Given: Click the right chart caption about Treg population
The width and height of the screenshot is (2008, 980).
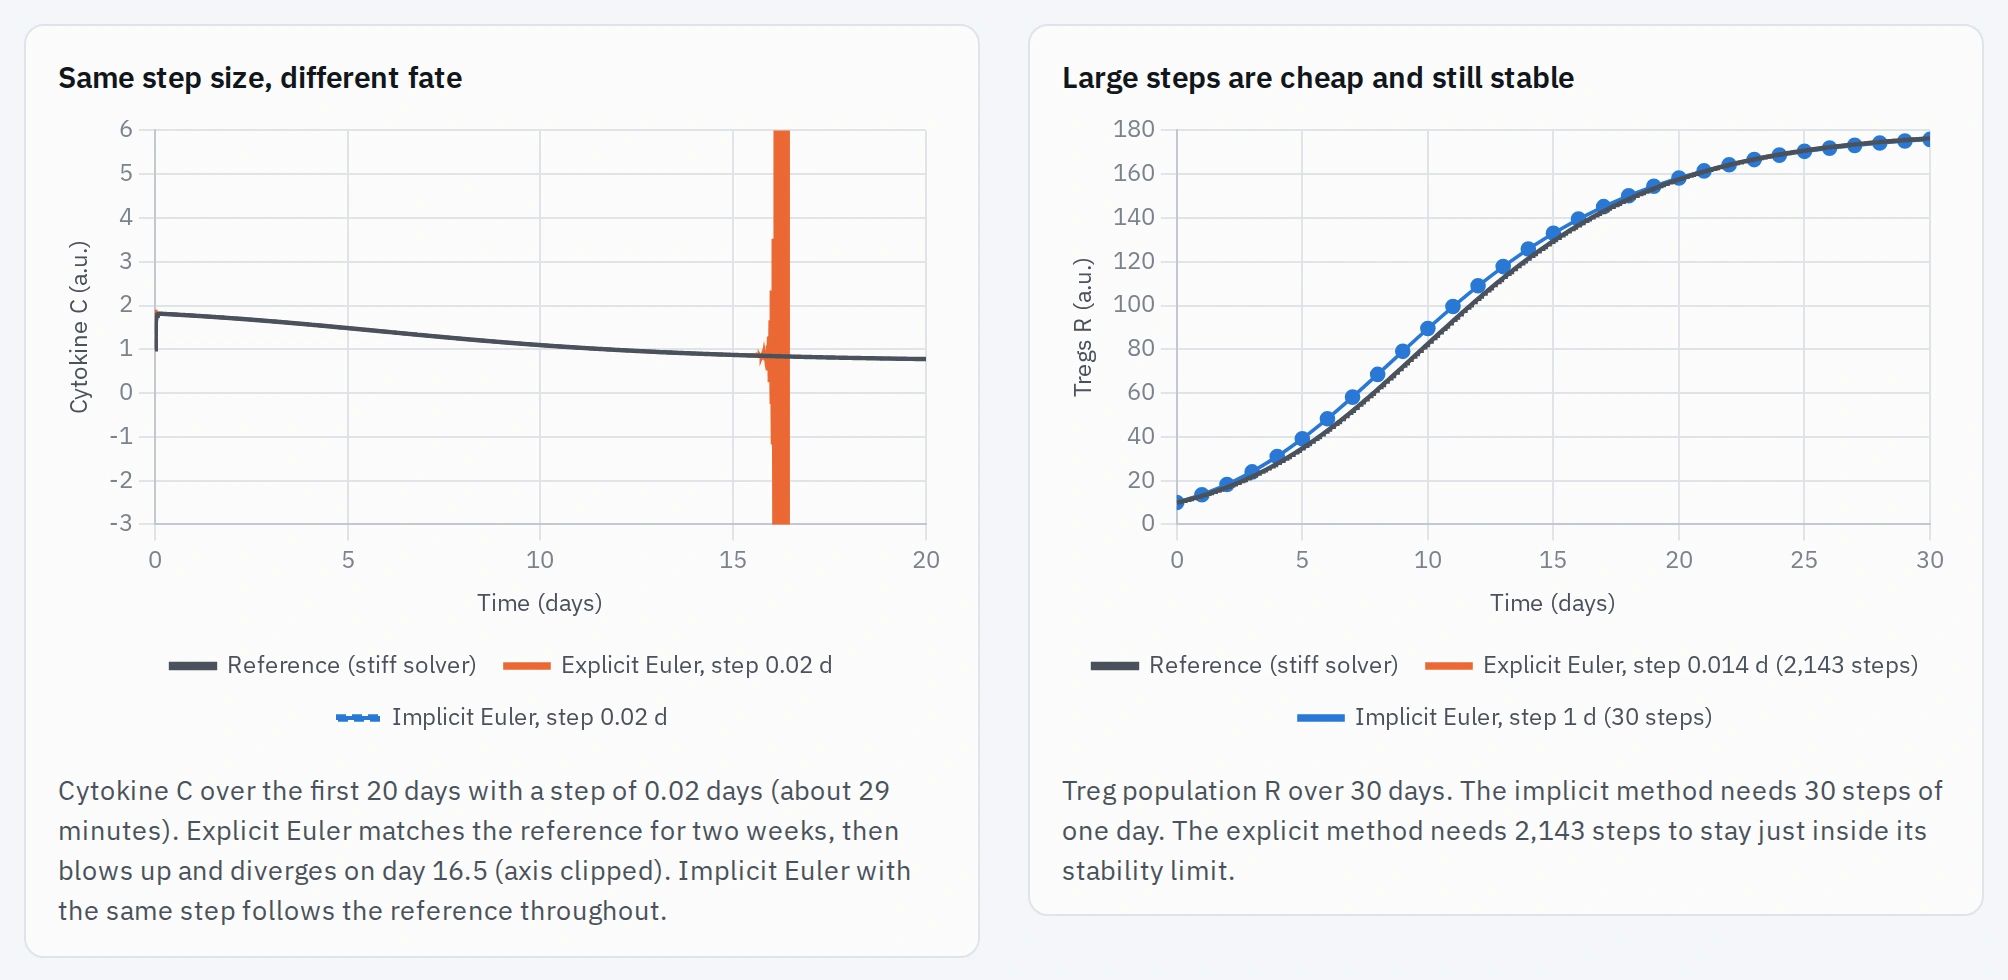Looking at the screenshot, I should pos(1502,830).
